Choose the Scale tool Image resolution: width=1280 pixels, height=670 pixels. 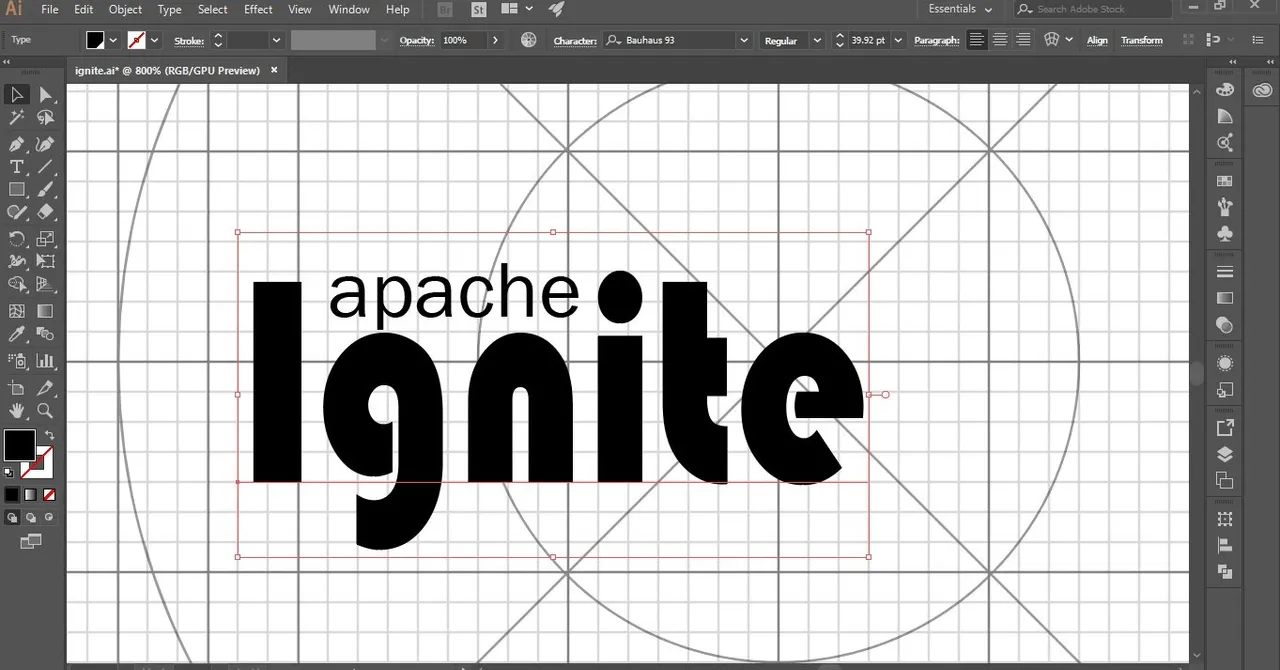click(x=45, y=238)
